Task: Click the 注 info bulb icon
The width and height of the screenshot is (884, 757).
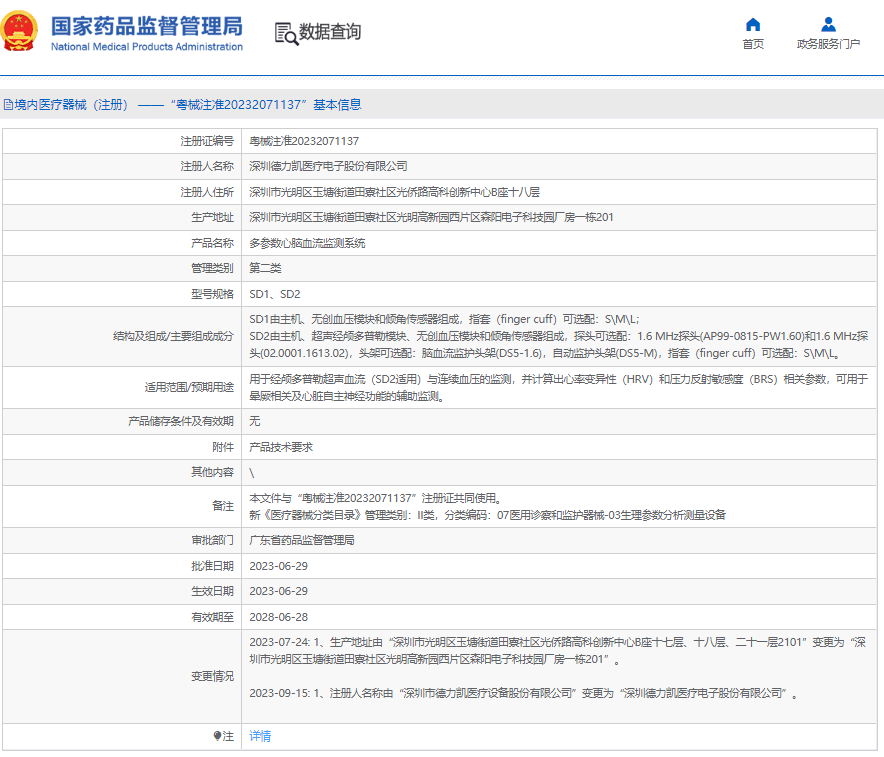Action: click(218, 736)
